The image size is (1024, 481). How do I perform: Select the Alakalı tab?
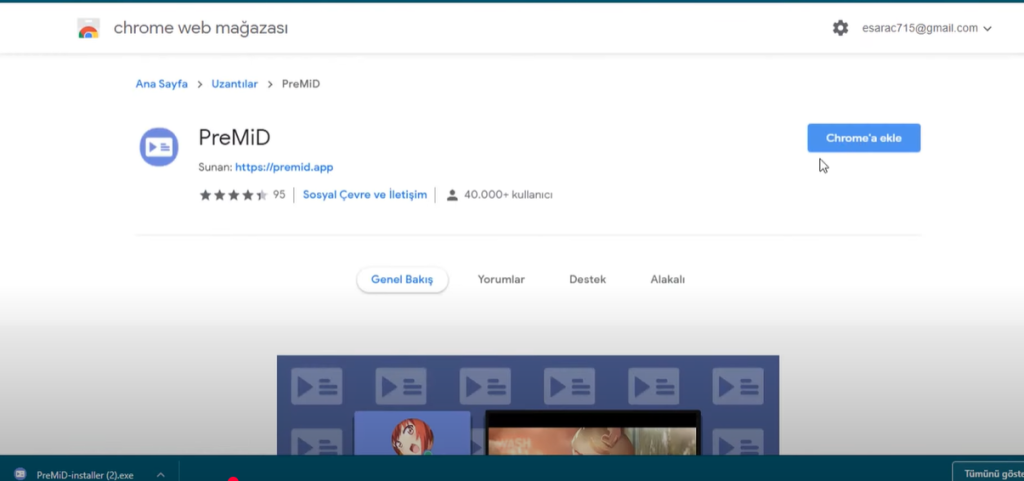click(667, 279)
